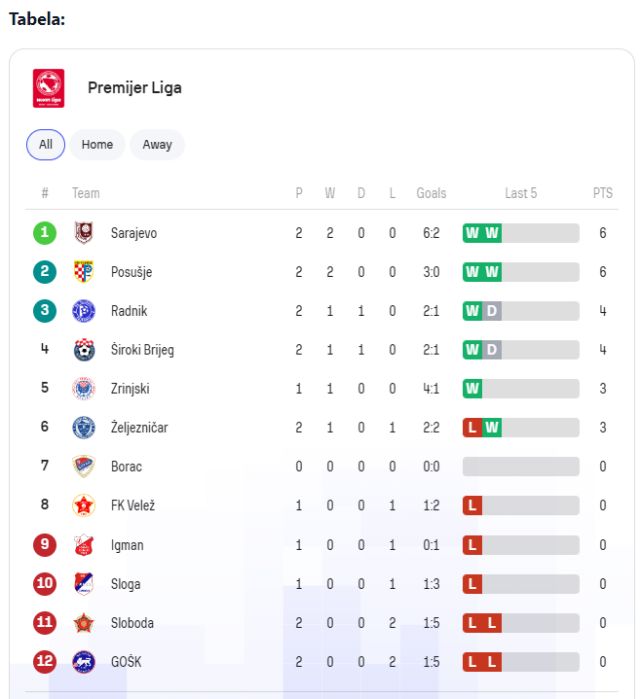640x699 pixels.
Task: Sort table by PTS column header
Action: tap(602, 193)
